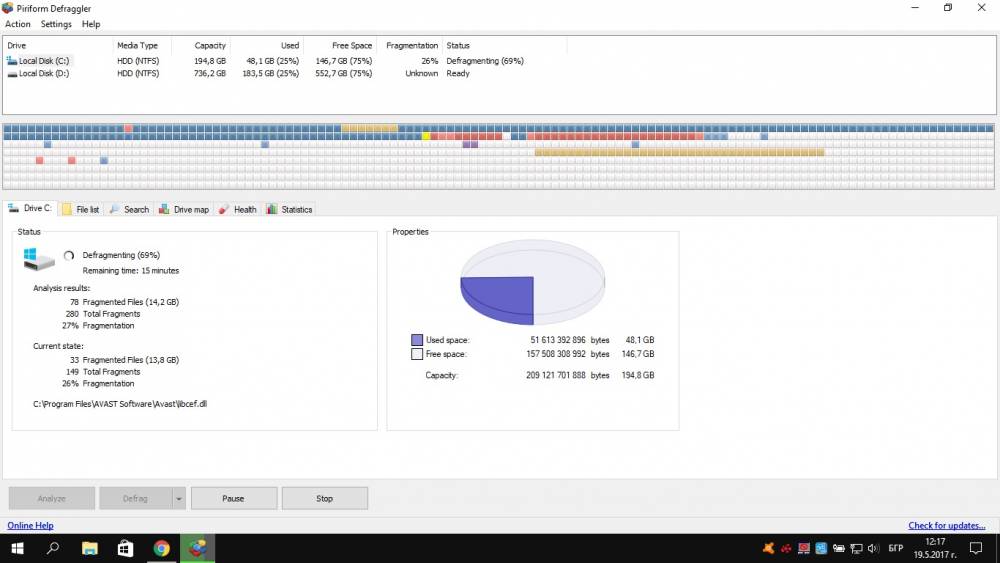Switch to the Drive map tab
Image resolution: width=1000 pixels, height=563 pixels.
(x=184, y=209)
